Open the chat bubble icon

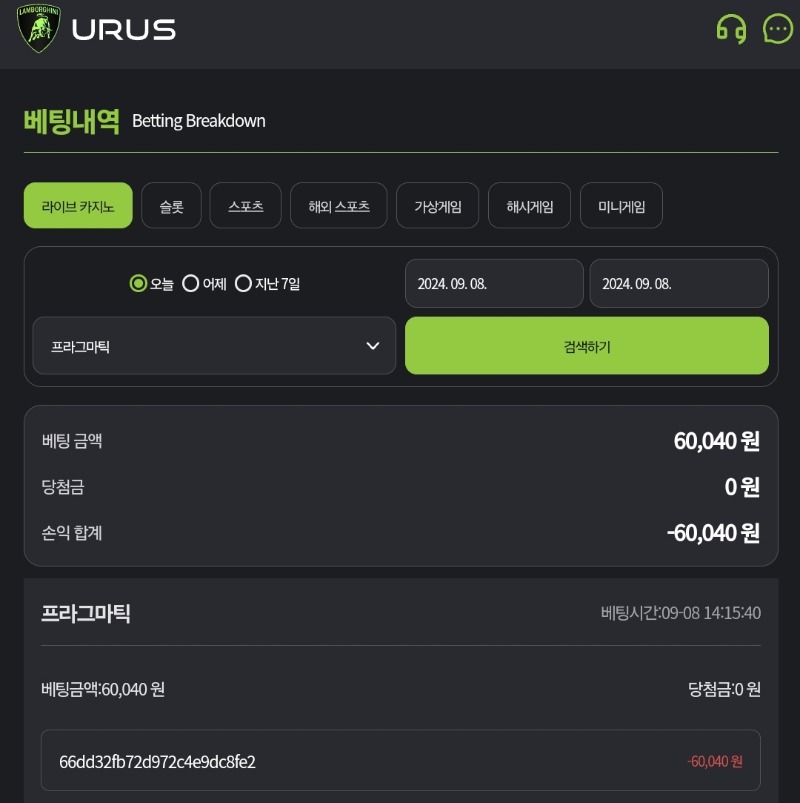(x=777, y=29)
